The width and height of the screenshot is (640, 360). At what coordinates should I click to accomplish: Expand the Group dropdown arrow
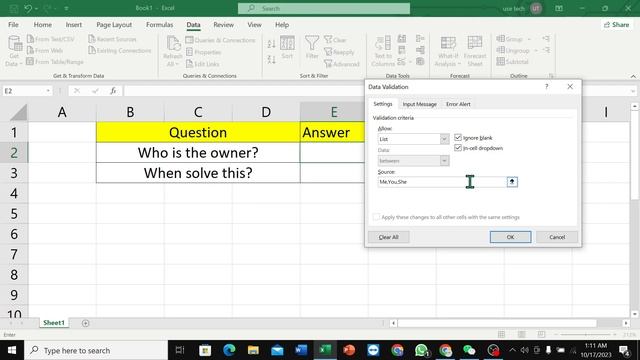tap(529, 39)
